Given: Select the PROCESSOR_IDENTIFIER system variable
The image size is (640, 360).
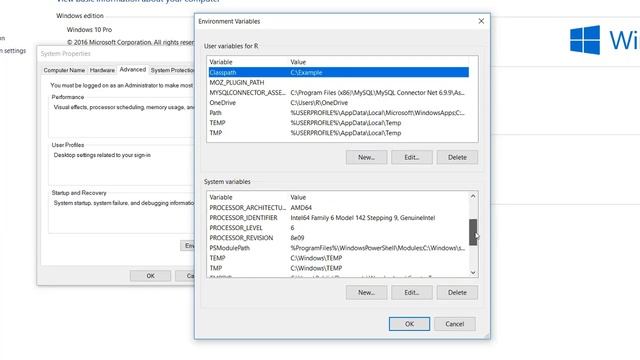Looking at the screenshot, I should (338, 218).
